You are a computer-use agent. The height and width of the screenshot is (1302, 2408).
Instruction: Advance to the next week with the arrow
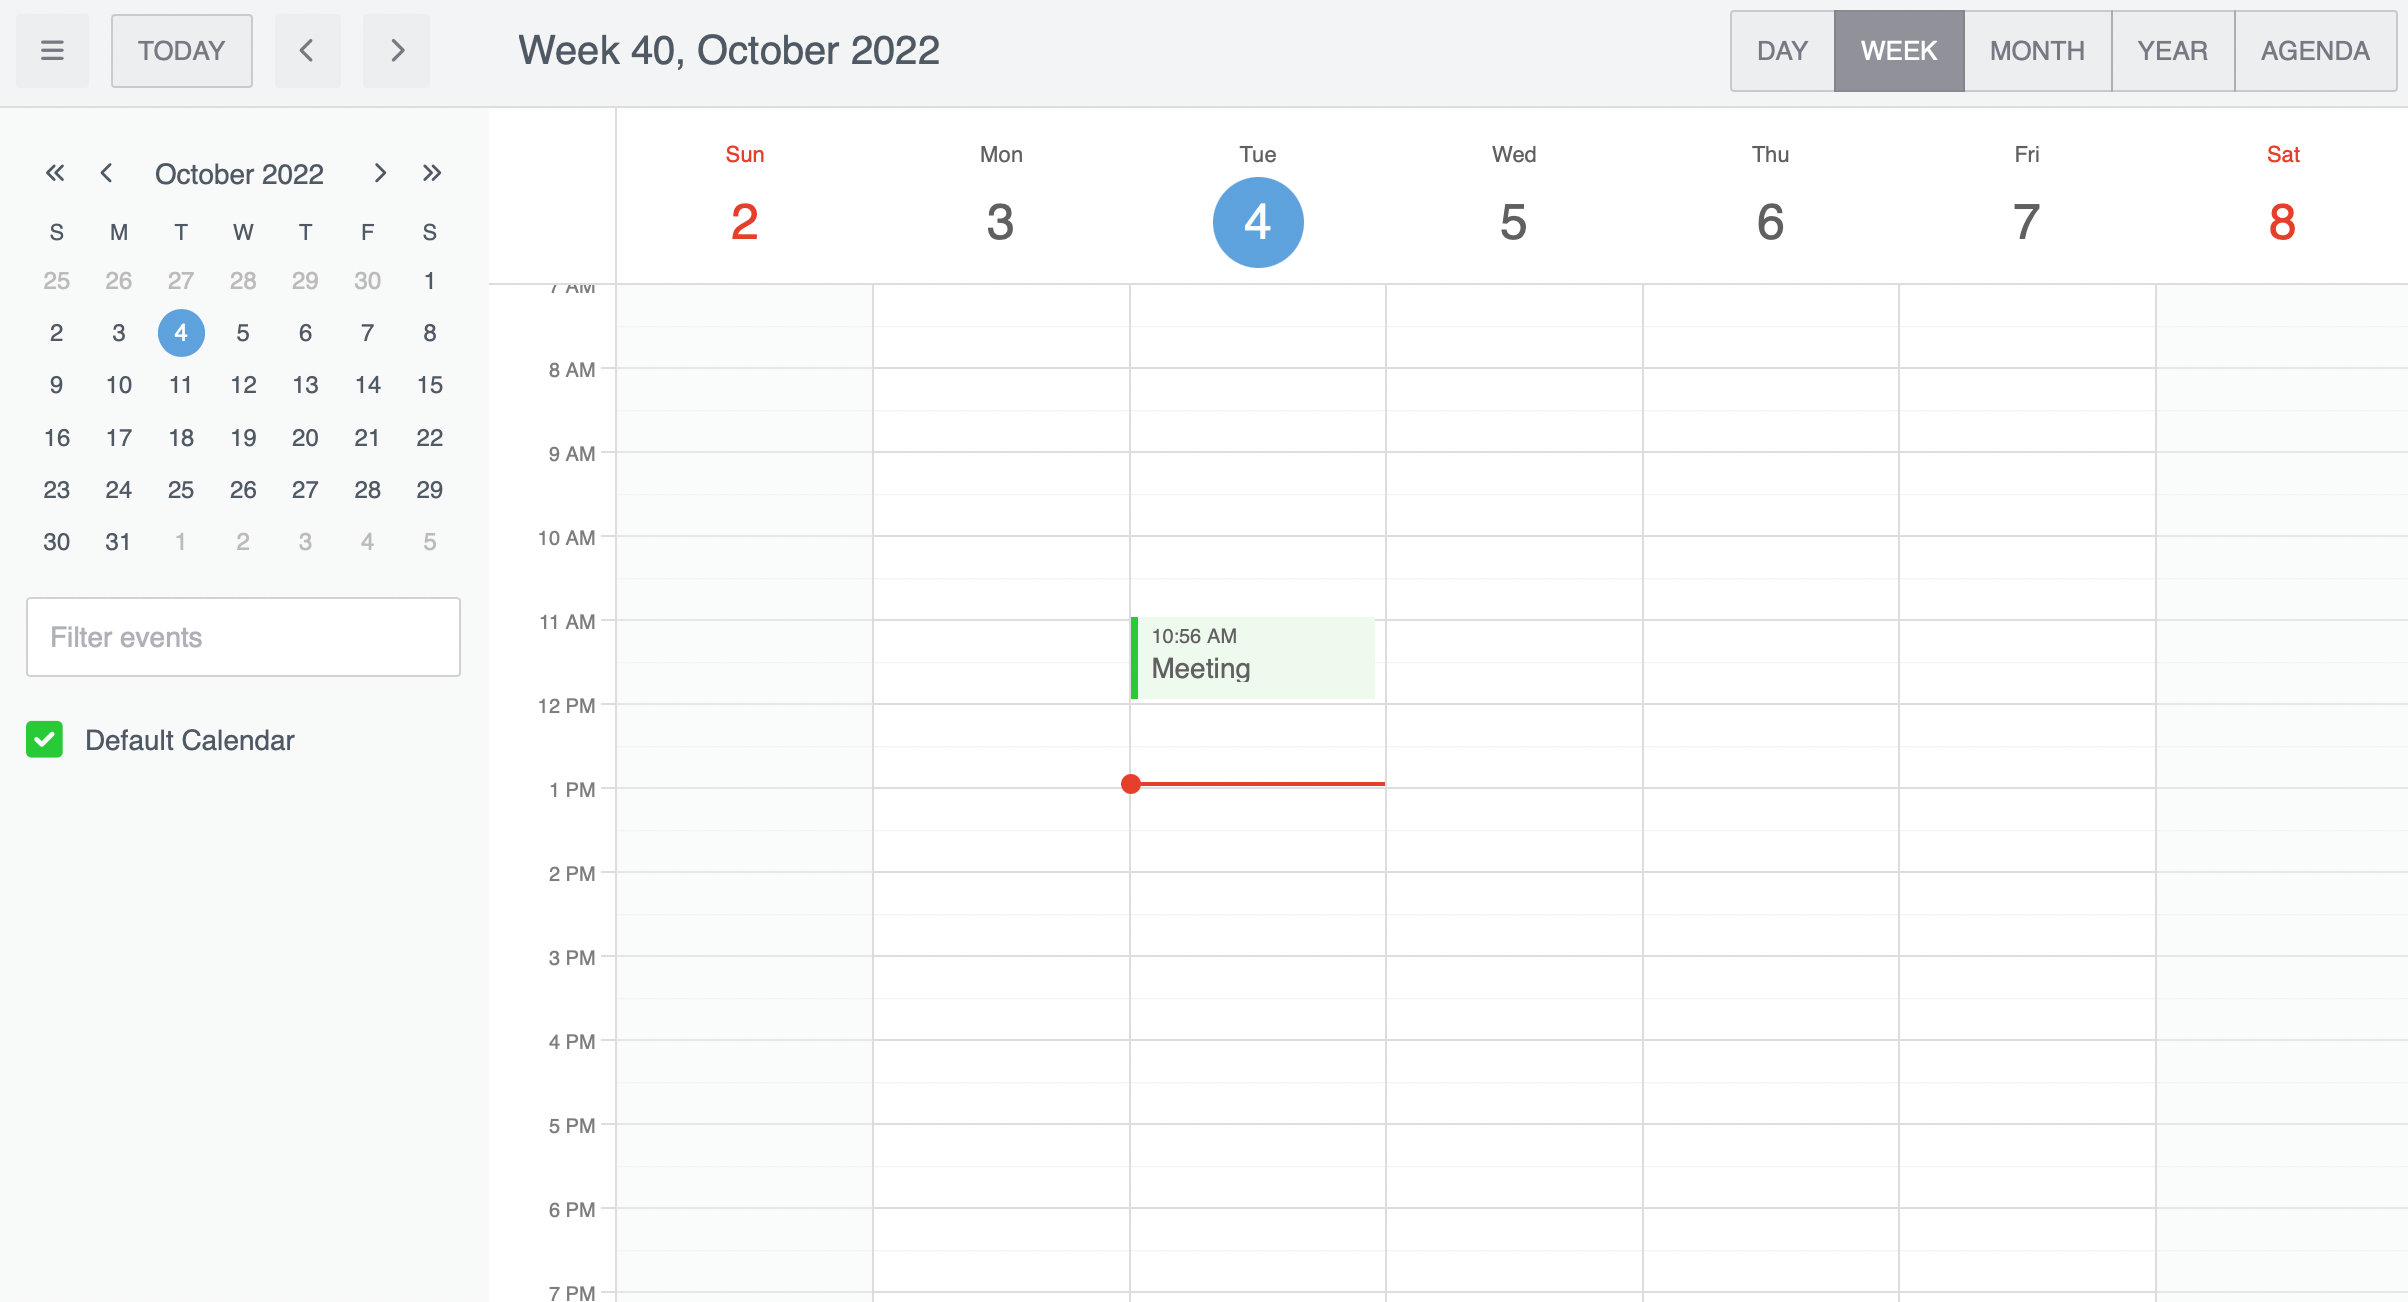[396, 50]
